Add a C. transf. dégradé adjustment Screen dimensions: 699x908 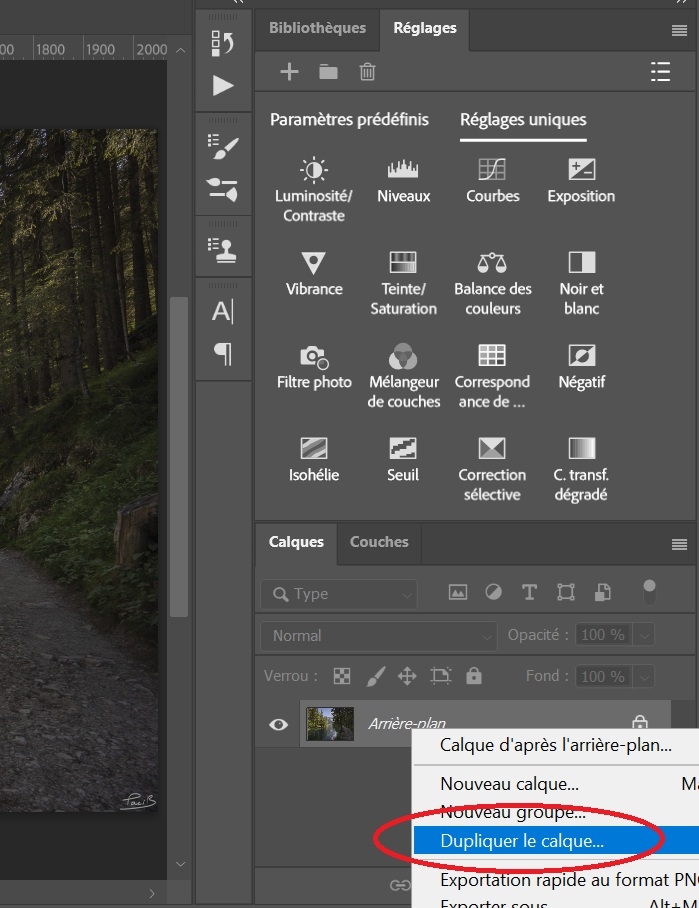581,470
